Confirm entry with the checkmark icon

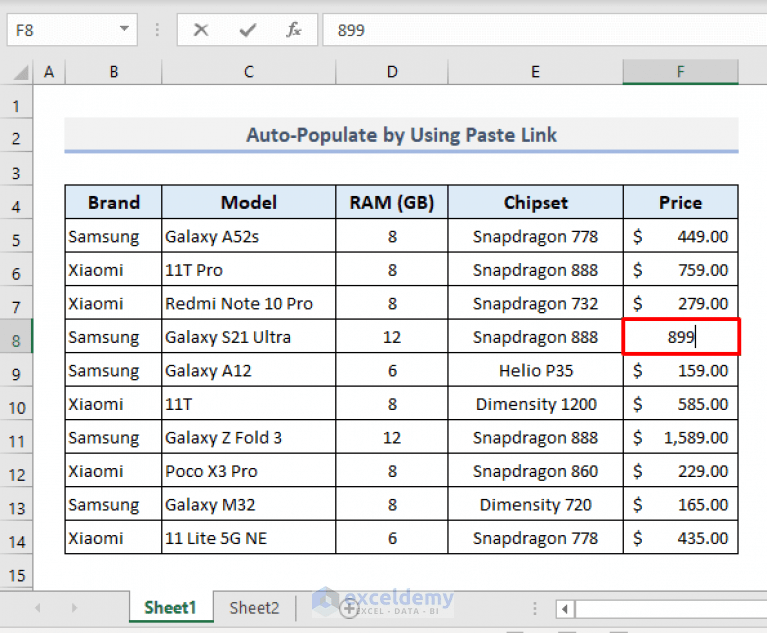click(x=248, y=30)
